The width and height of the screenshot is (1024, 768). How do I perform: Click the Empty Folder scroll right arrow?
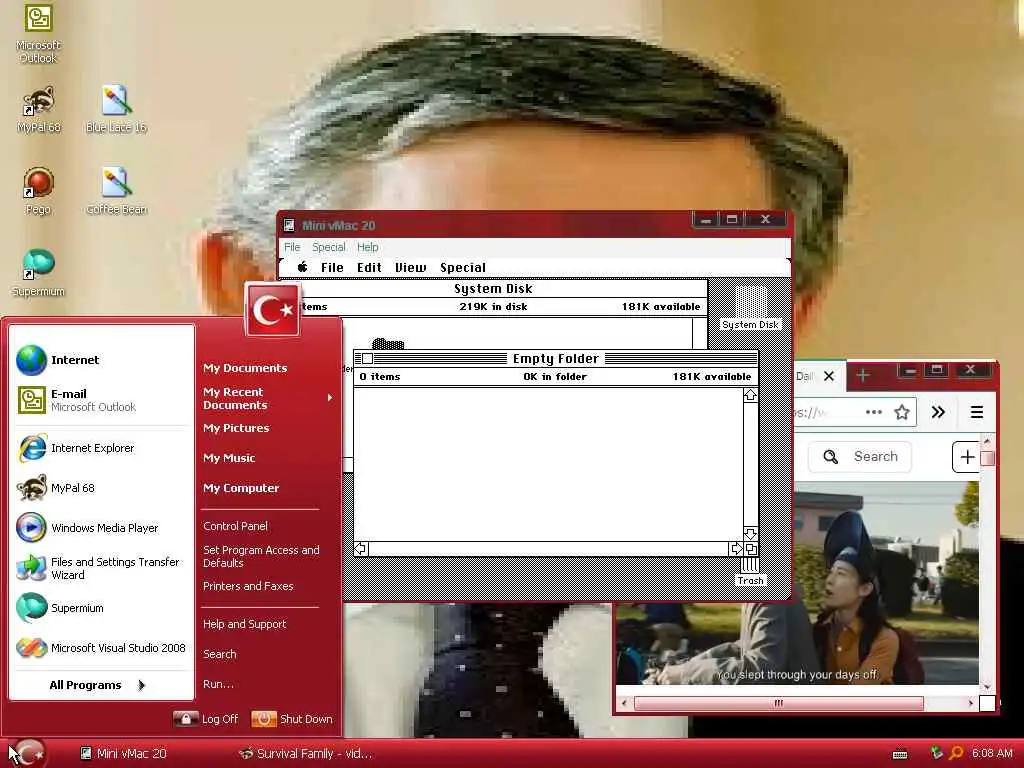tap(737, 549)
